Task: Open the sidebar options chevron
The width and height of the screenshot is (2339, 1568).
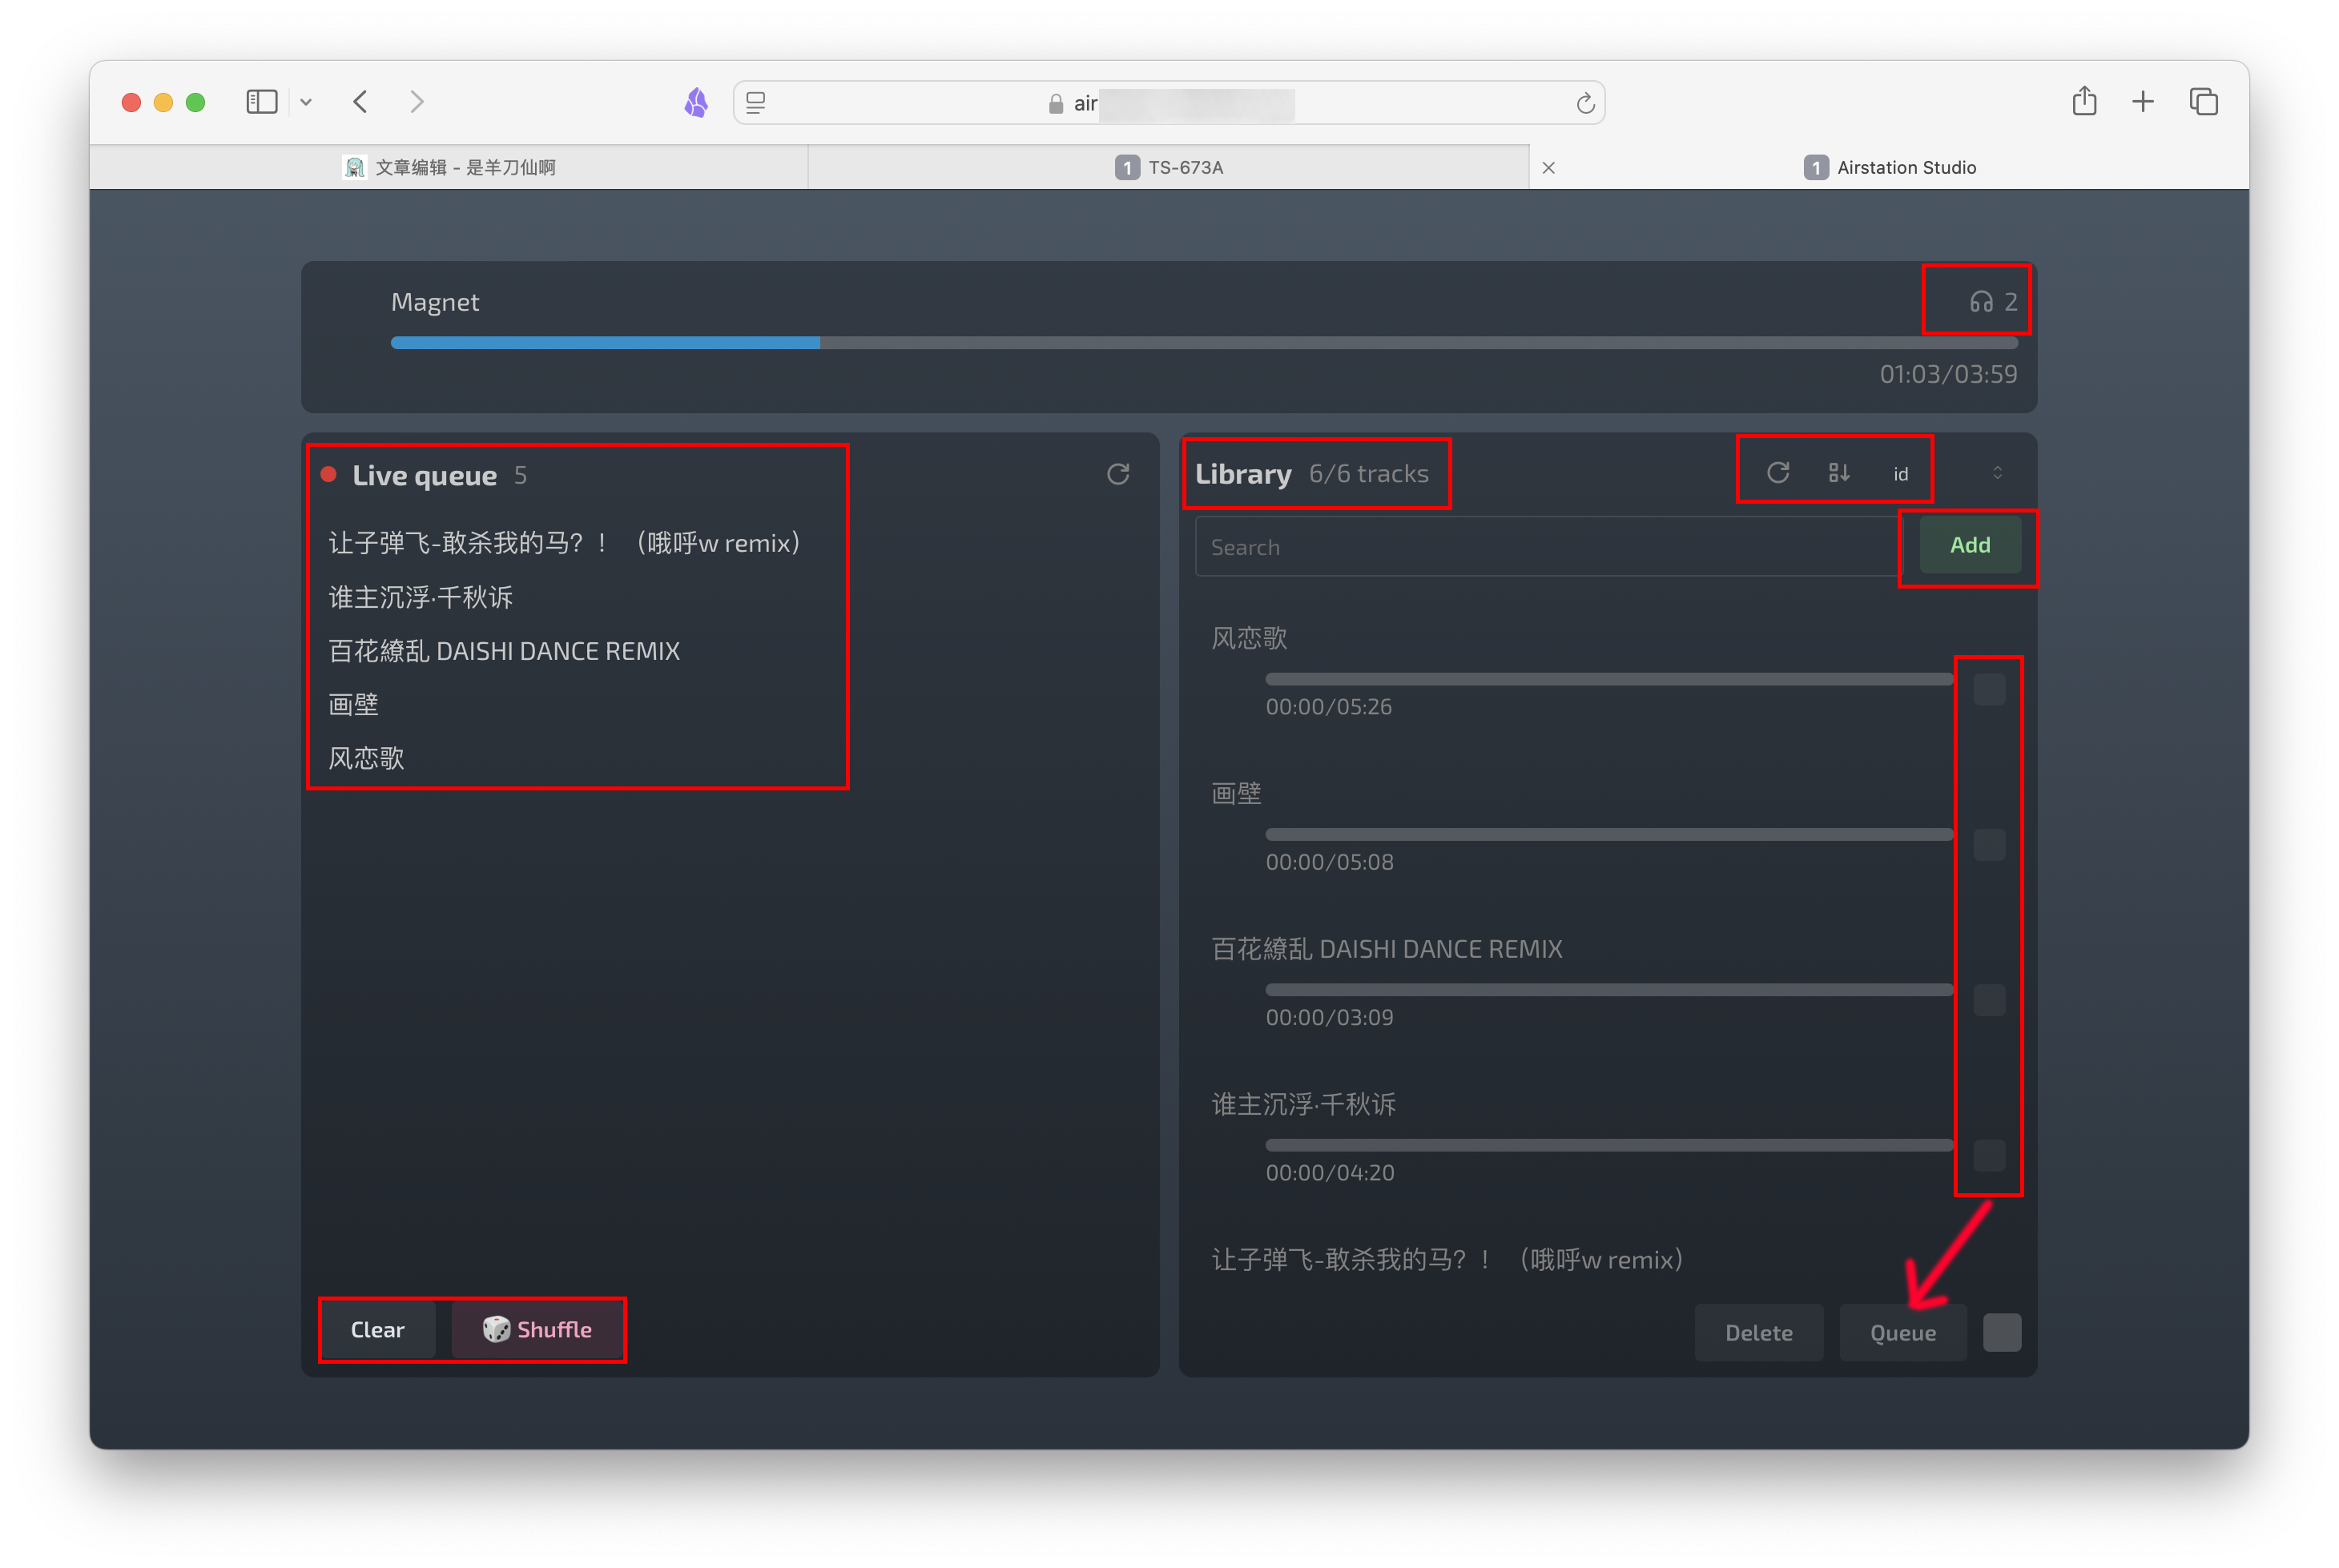Action: [306, 102]
